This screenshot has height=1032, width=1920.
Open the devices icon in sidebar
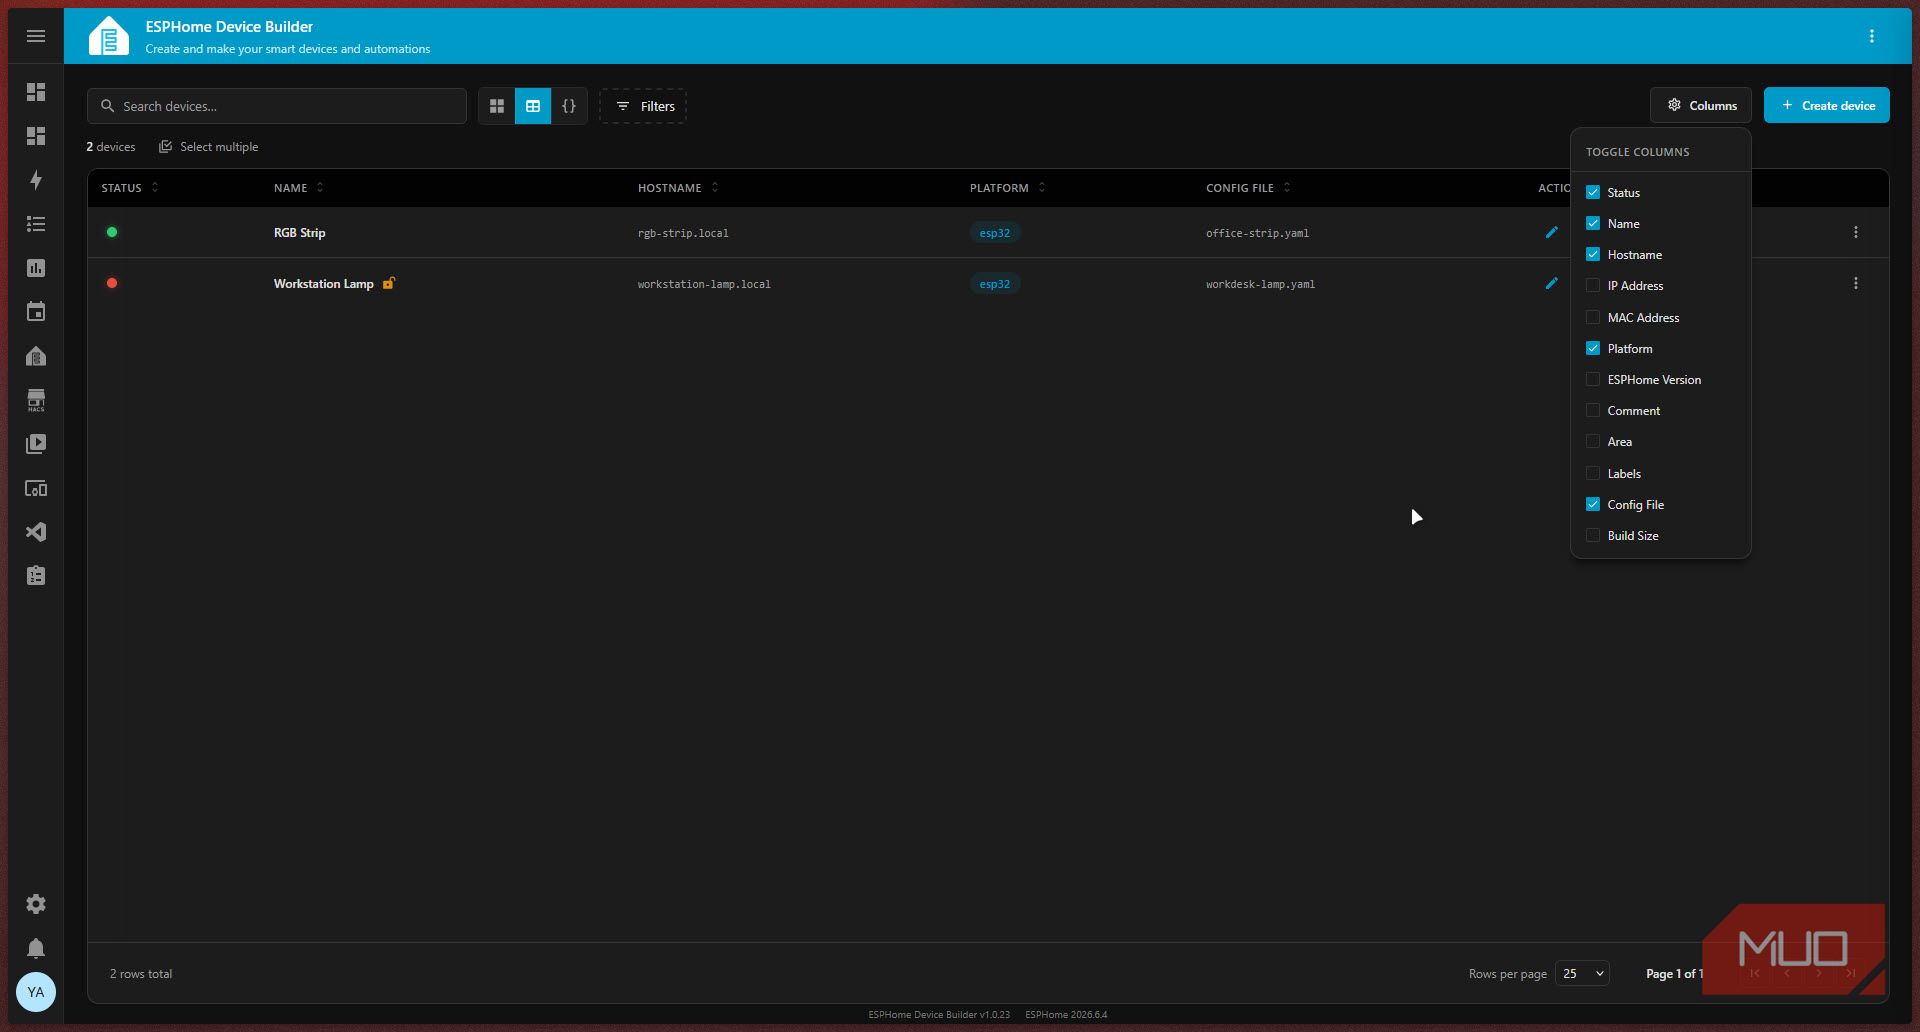click(x=36, y=488)
